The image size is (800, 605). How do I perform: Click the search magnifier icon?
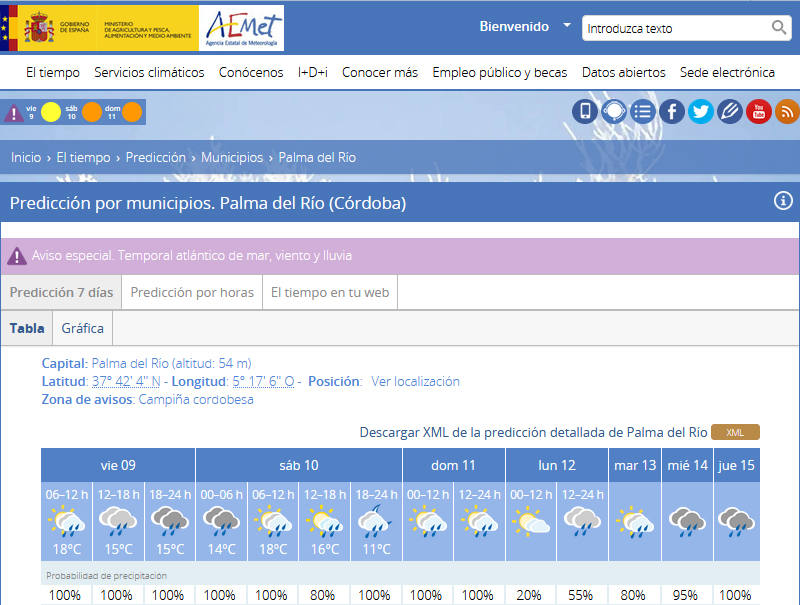(x=779, y=29)
